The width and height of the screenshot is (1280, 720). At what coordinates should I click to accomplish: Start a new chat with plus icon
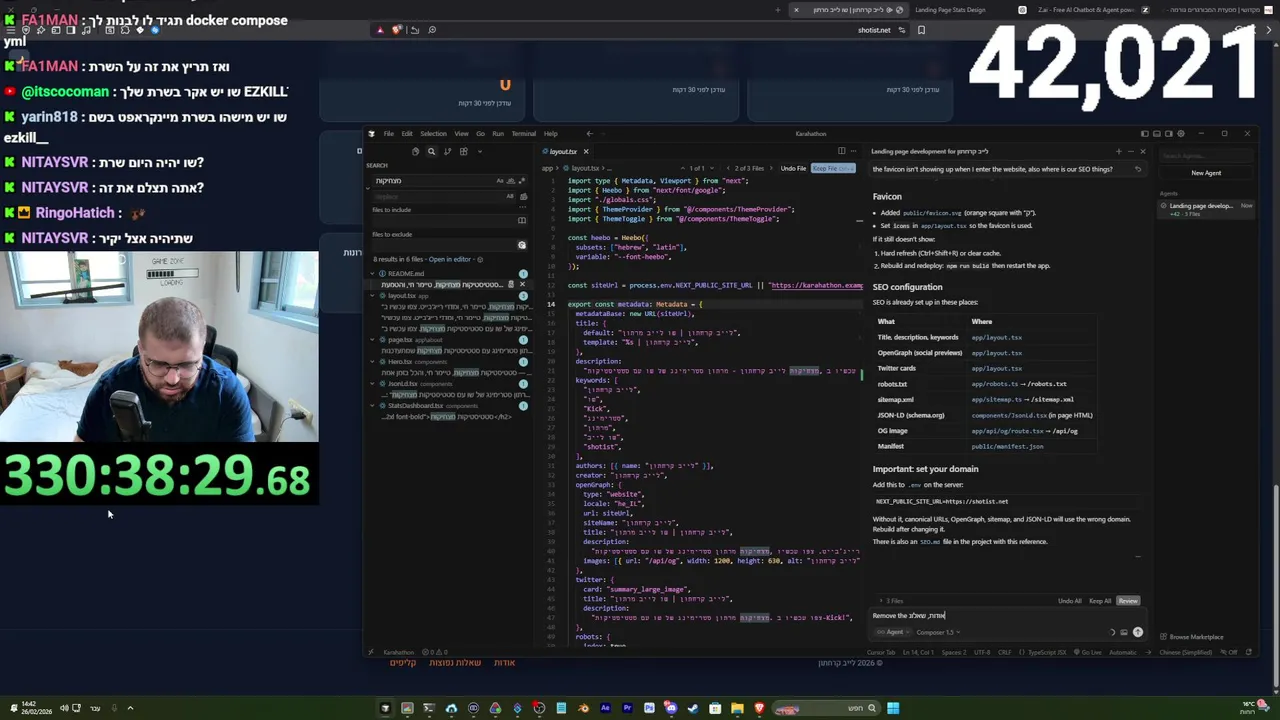[1118, 151]
